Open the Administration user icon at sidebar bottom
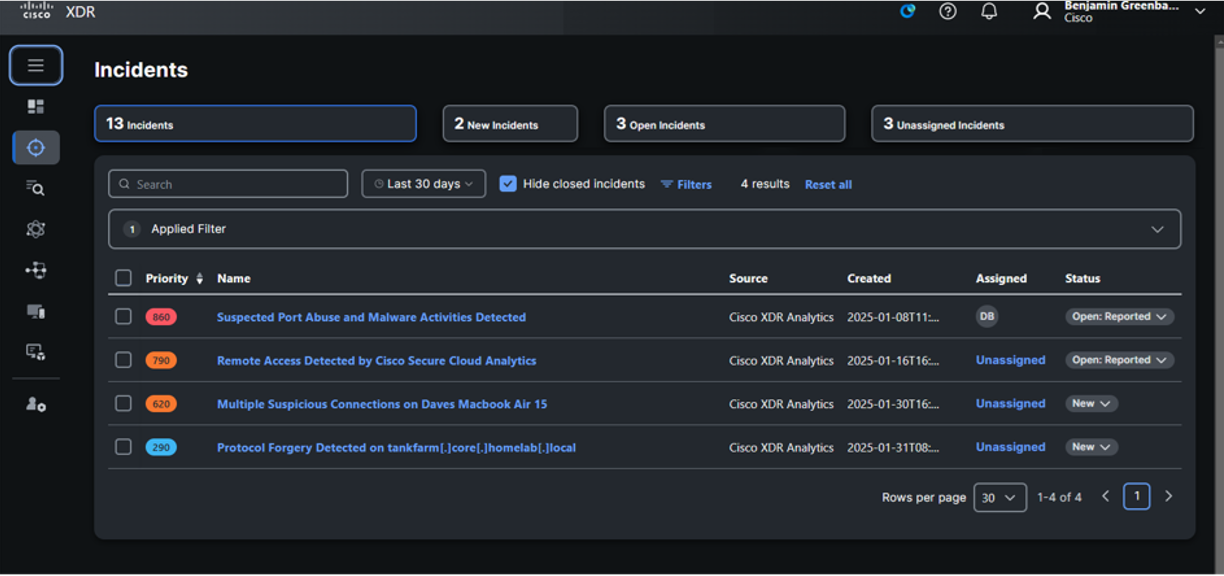 pos(35,404)
